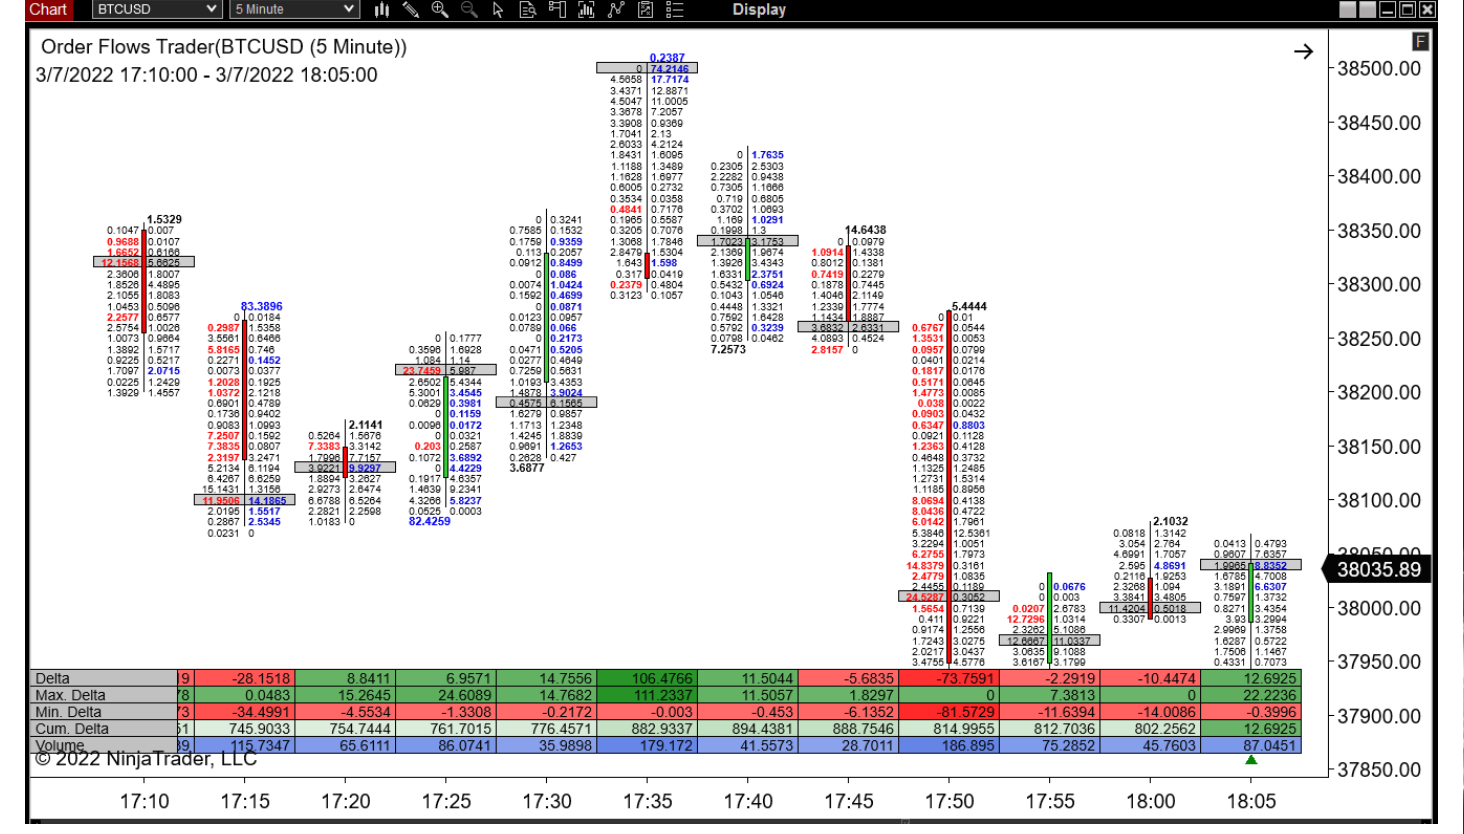Click the footprint value 82.4259
Screen dimensions: 1464x834
pyautogui.click(x=430, y=522)
